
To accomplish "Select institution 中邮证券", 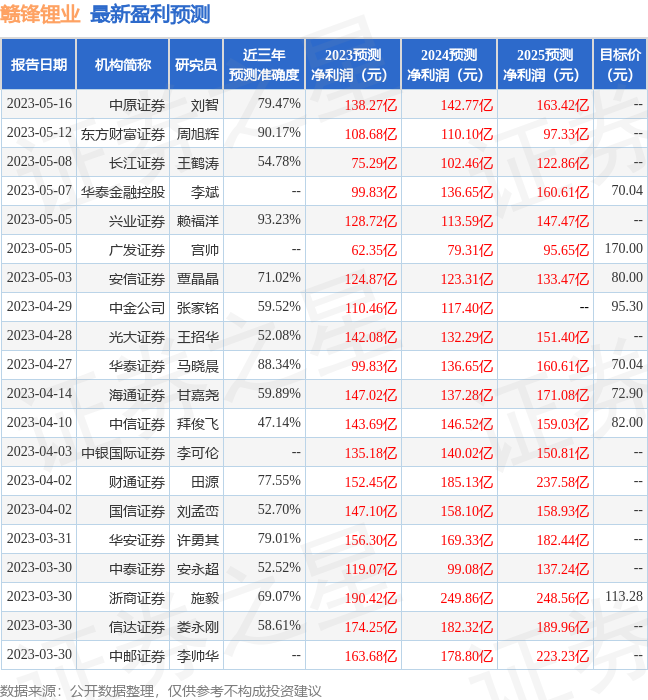I will coord(137,657).
